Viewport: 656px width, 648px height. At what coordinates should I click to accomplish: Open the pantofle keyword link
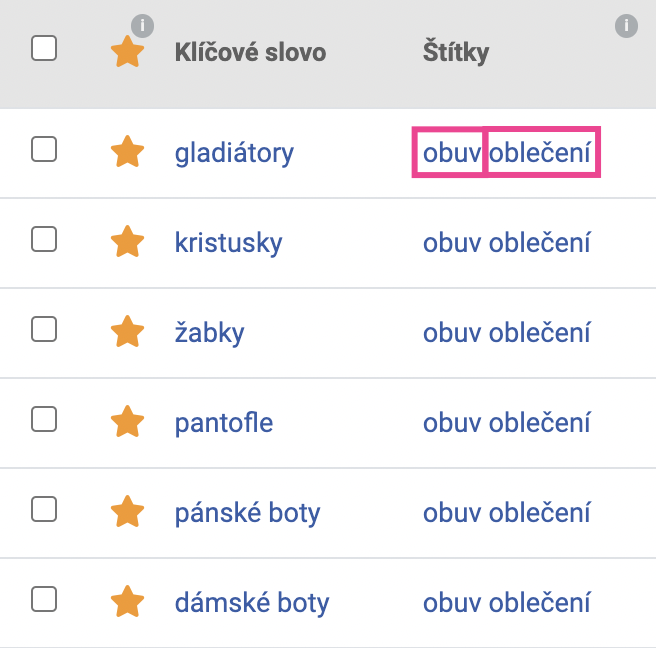[224, 423]
